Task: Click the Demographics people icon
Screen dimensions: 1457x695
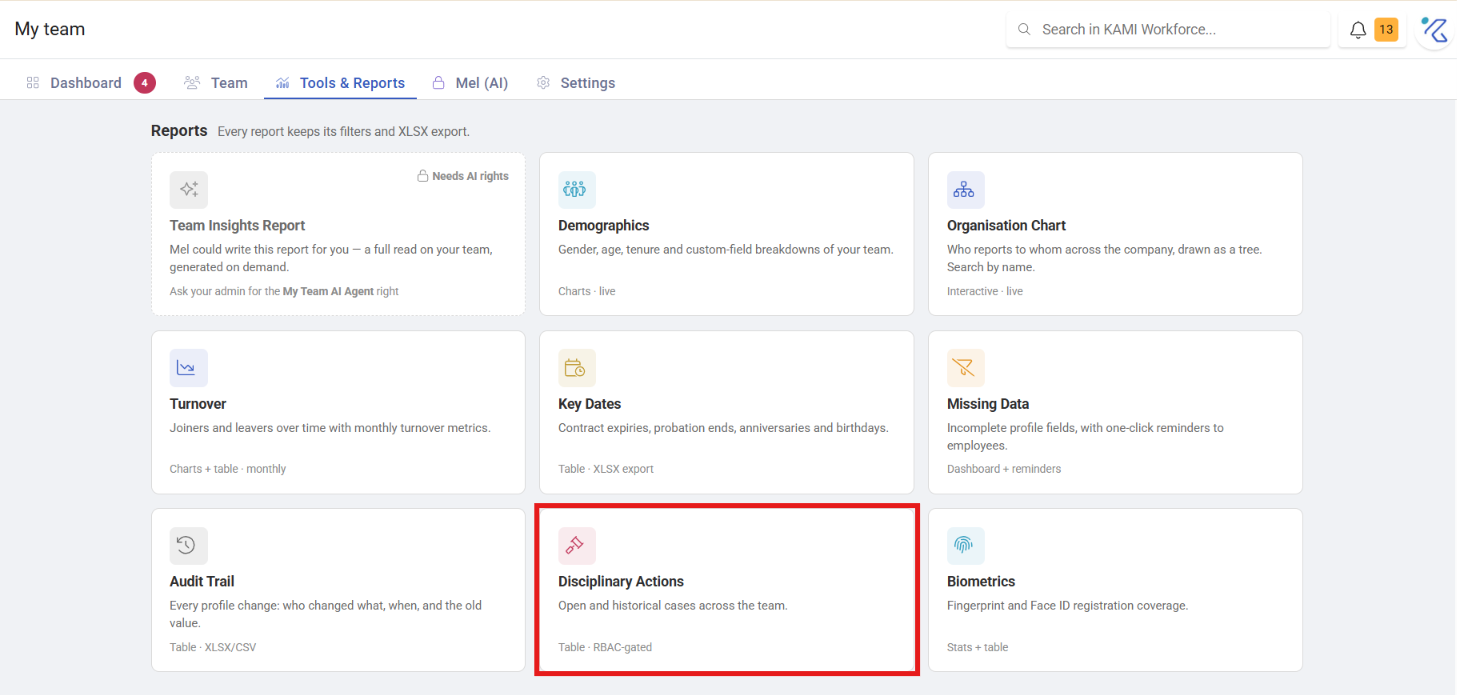Action: tap(577, 190)
